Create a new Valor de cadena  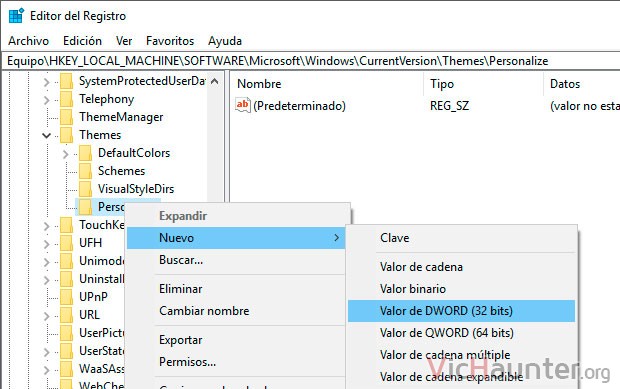(x=461, y=267)
